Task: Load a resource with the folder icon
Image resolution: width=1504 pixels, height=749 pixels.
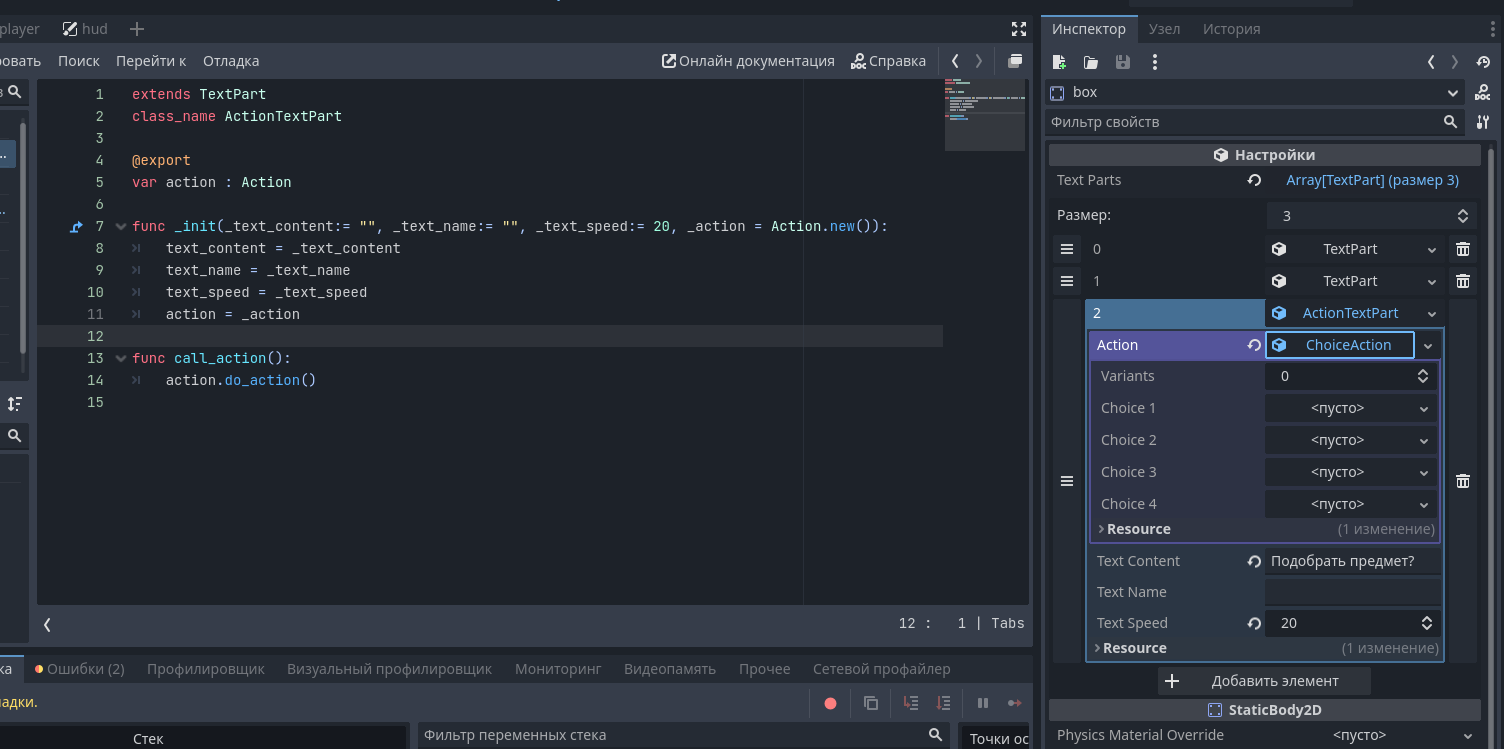Action: pyautogui.click(x=1091, y=62)
